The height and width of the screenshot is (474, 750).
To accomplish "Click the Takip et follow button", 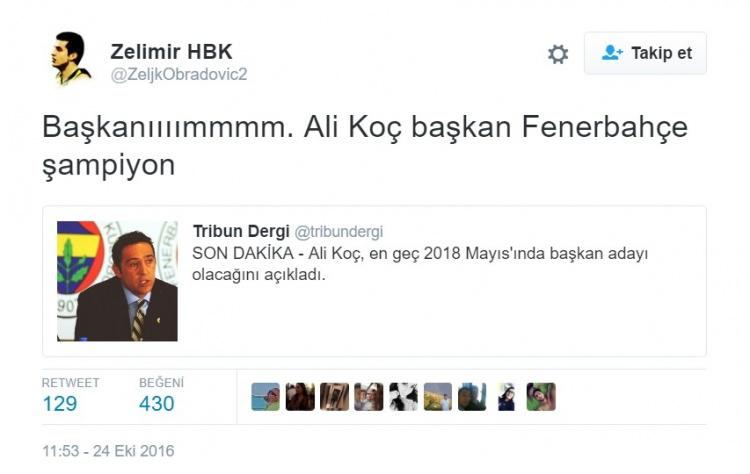I will 645,53.
